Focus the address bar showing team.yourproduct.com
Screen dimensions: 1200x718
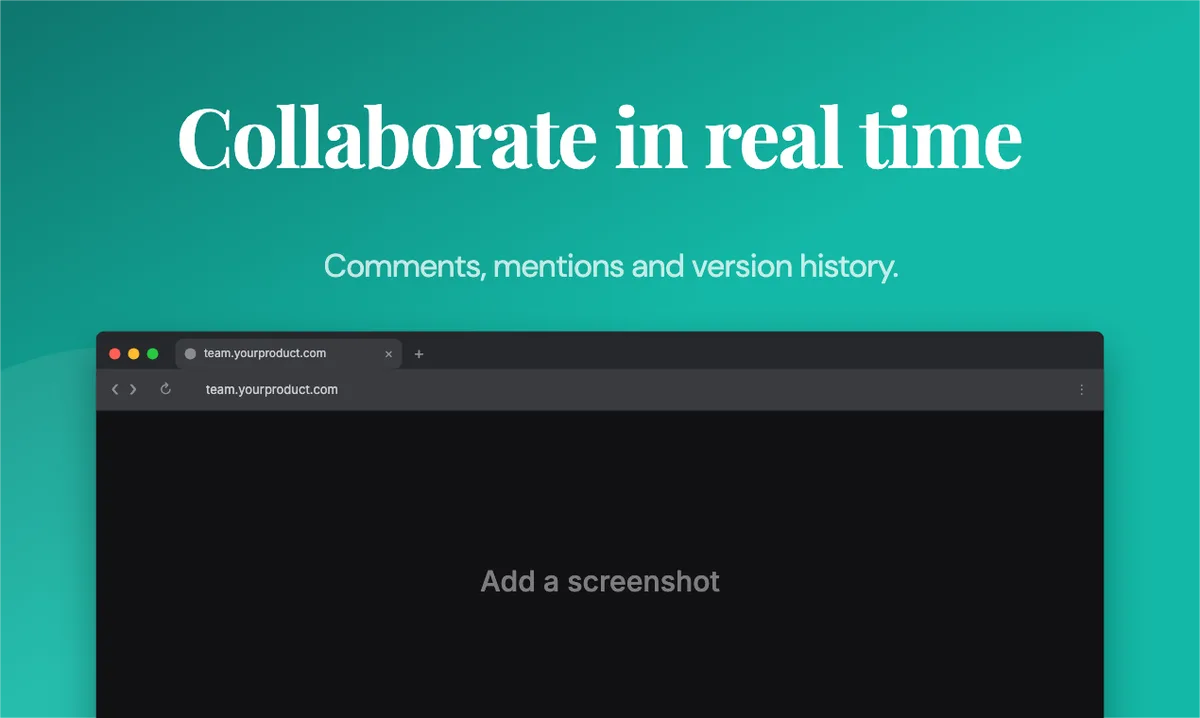pos(272,390)
